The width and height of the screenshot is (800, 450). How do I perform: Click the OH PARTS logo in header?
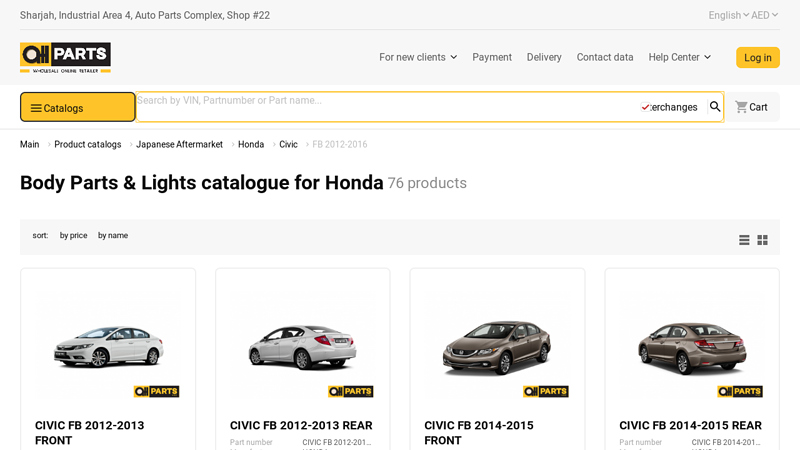click(65, 57)
